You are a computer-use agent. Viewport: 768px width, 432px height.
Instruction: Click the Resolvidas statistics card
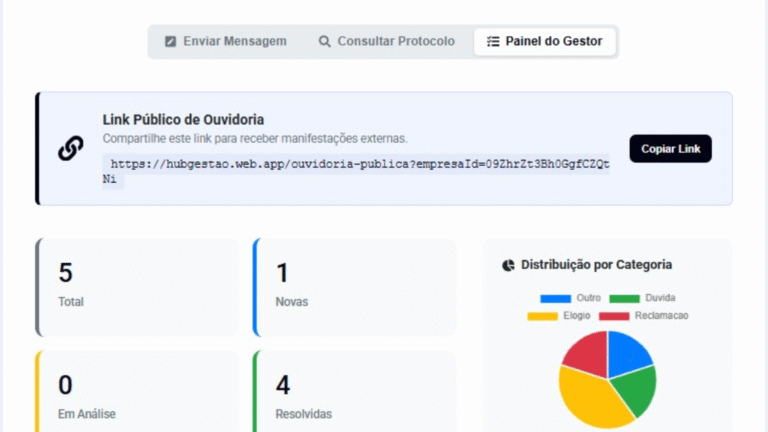click(355, 395)
